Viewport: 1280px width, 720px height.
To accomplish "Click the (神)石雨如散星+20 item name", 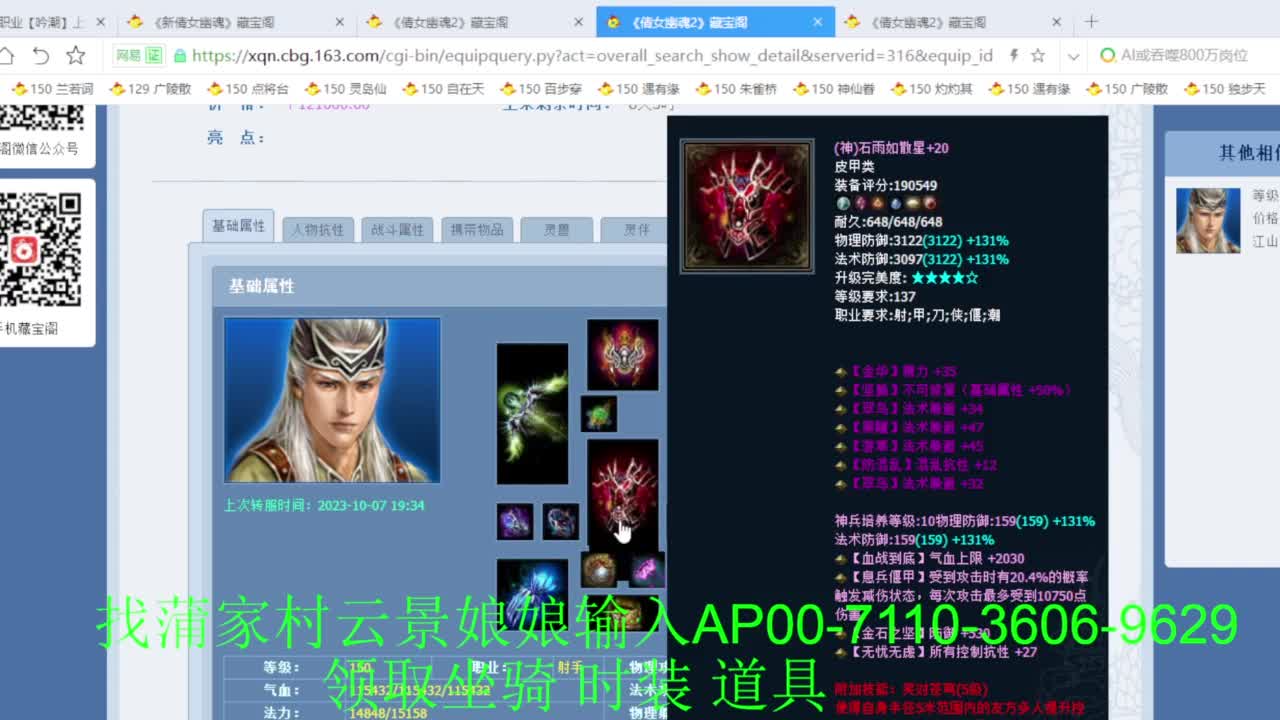I will click(892, 148).
